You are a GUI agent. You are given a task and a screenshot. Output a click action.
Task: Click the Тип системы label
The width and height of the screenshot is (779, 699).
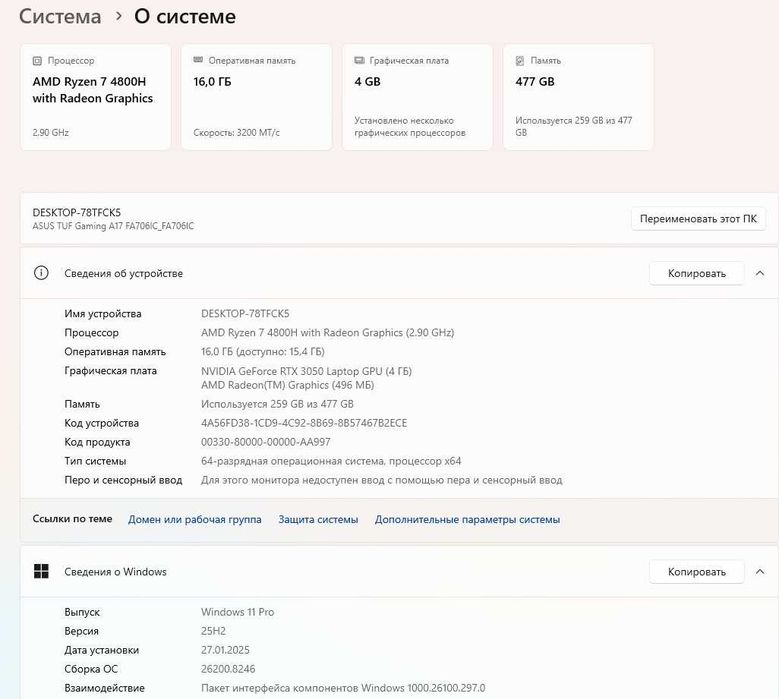pos(95,461)
